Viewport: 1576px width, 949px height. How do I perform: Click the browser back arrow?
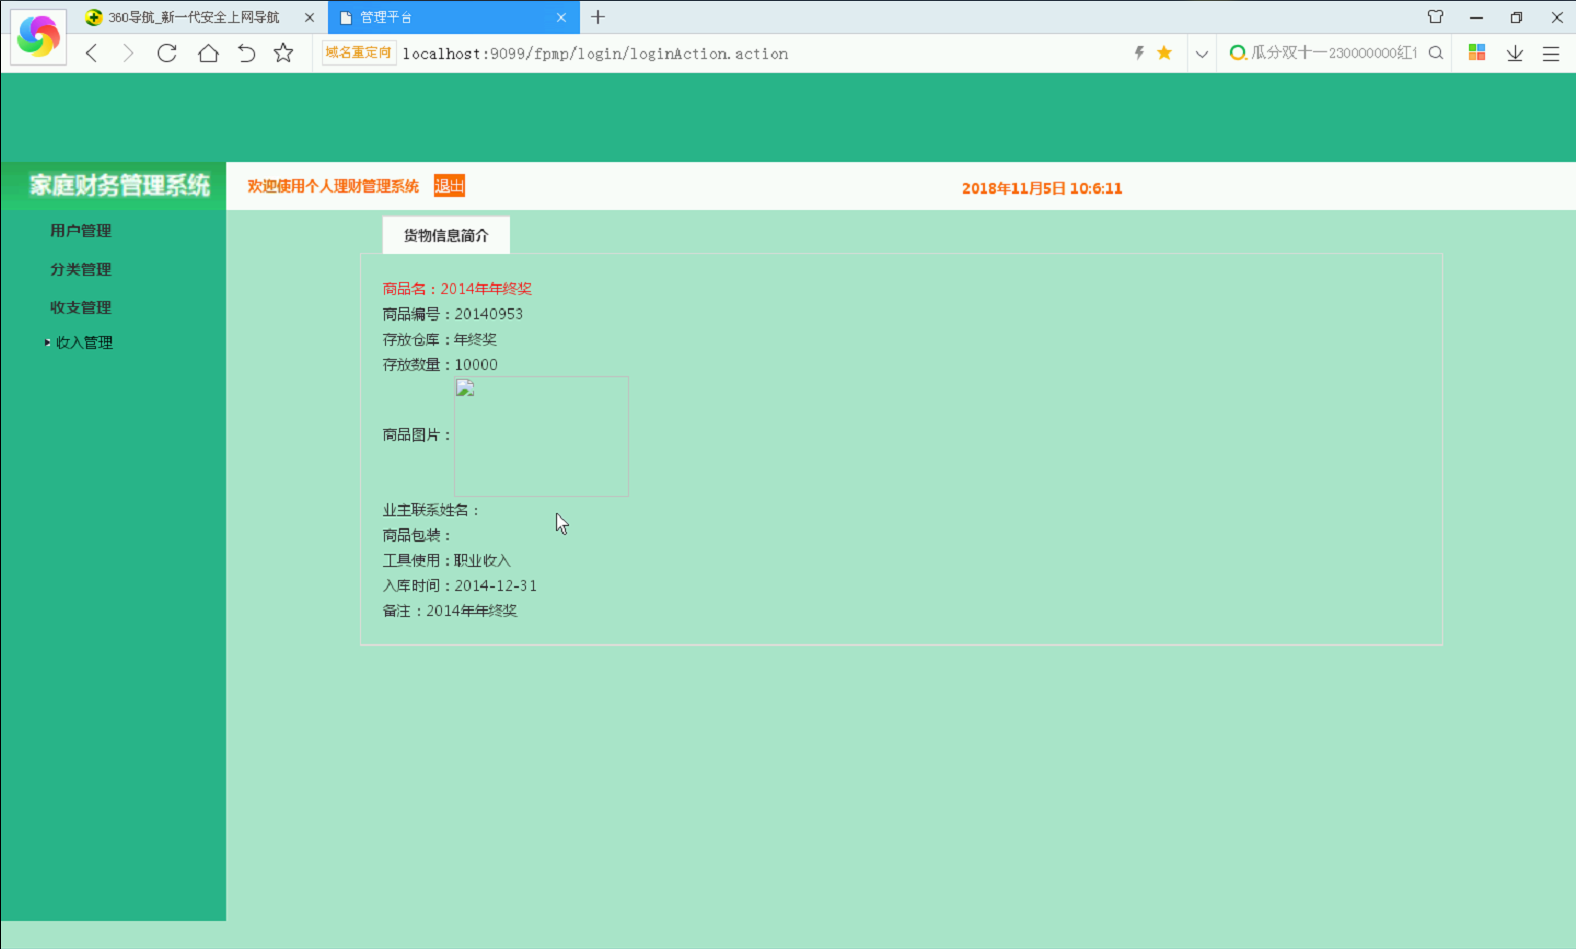tap(92, 53)
